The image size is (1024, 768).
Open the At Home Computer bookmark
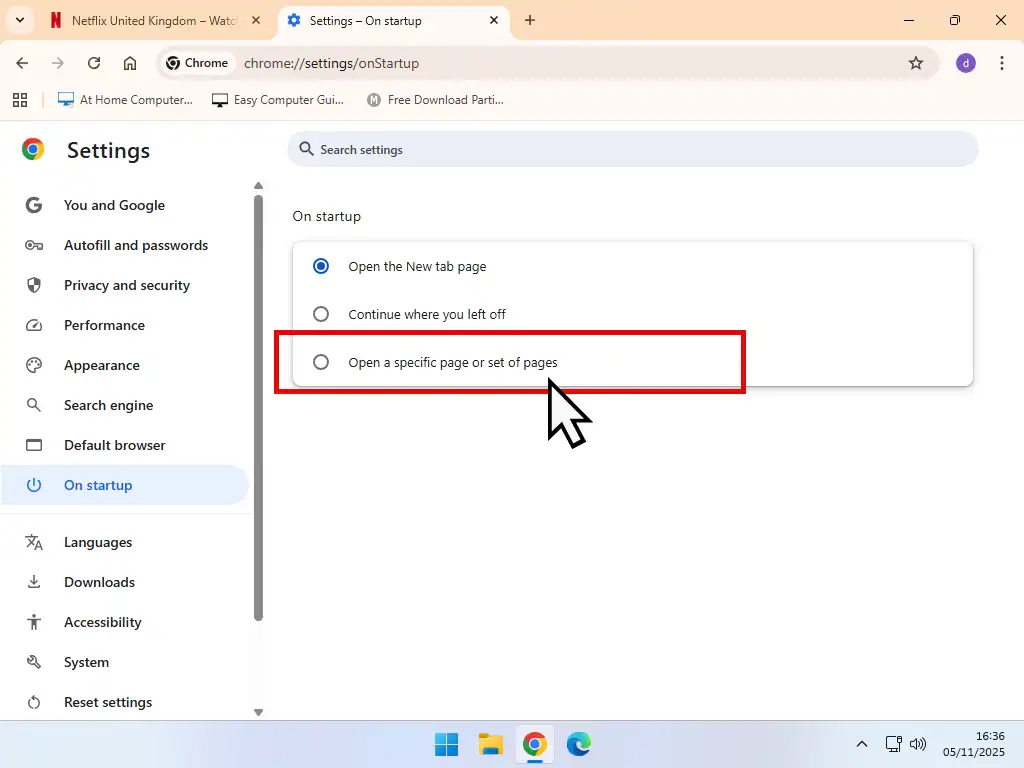pos(124,99)
